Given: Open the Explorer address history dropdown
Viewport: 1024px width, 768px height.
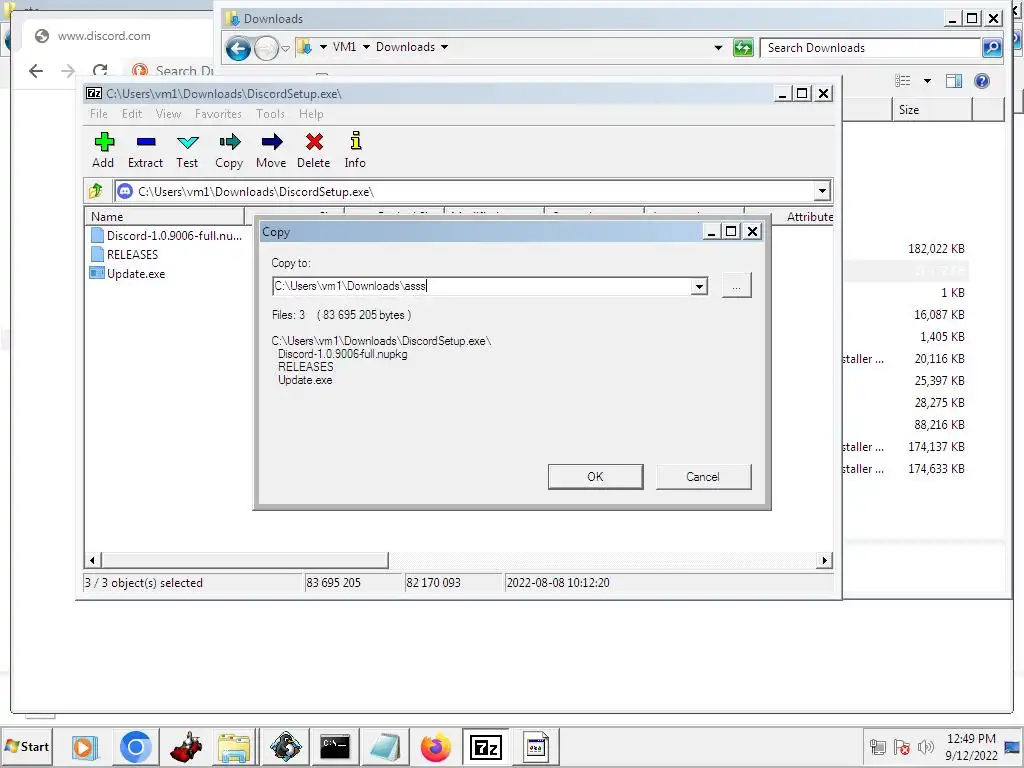Looking at the screenshot, I should point(718,48).
